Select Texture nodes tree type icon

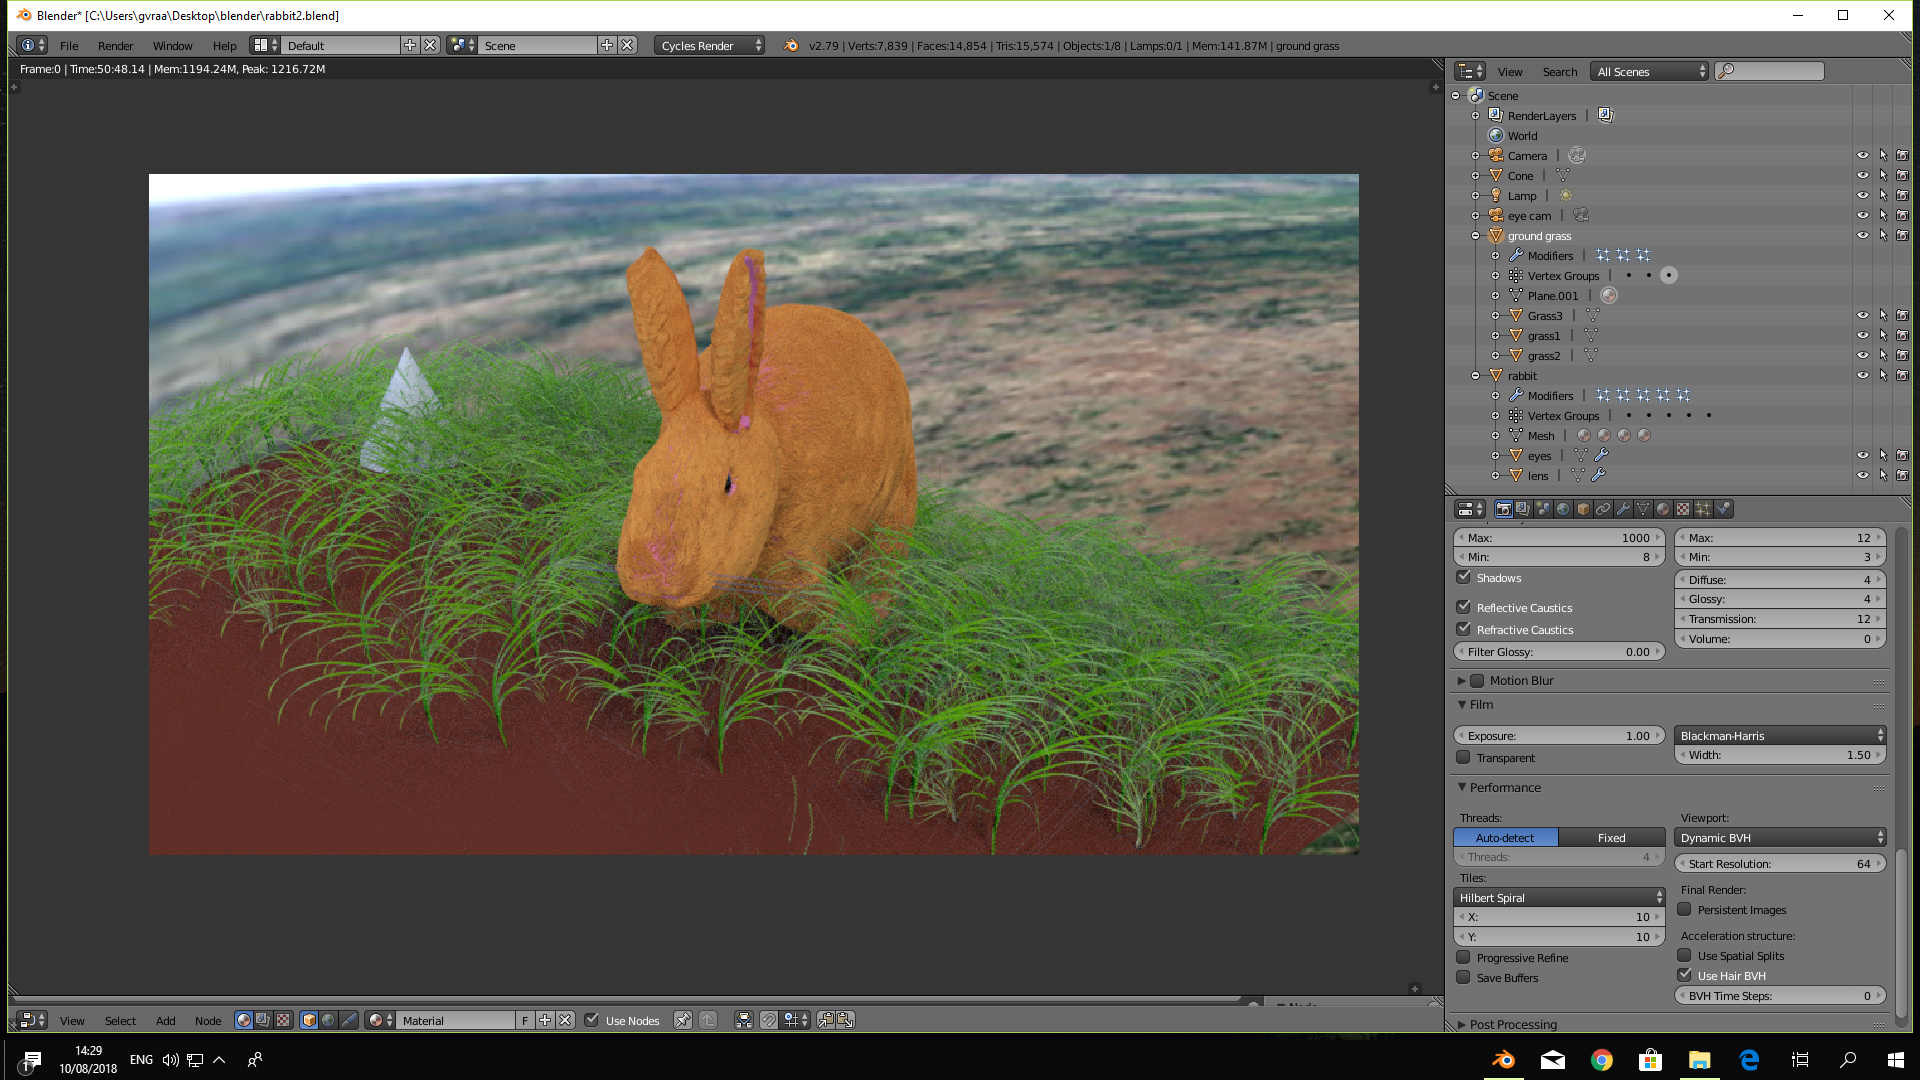click(x=283, y=1020)
